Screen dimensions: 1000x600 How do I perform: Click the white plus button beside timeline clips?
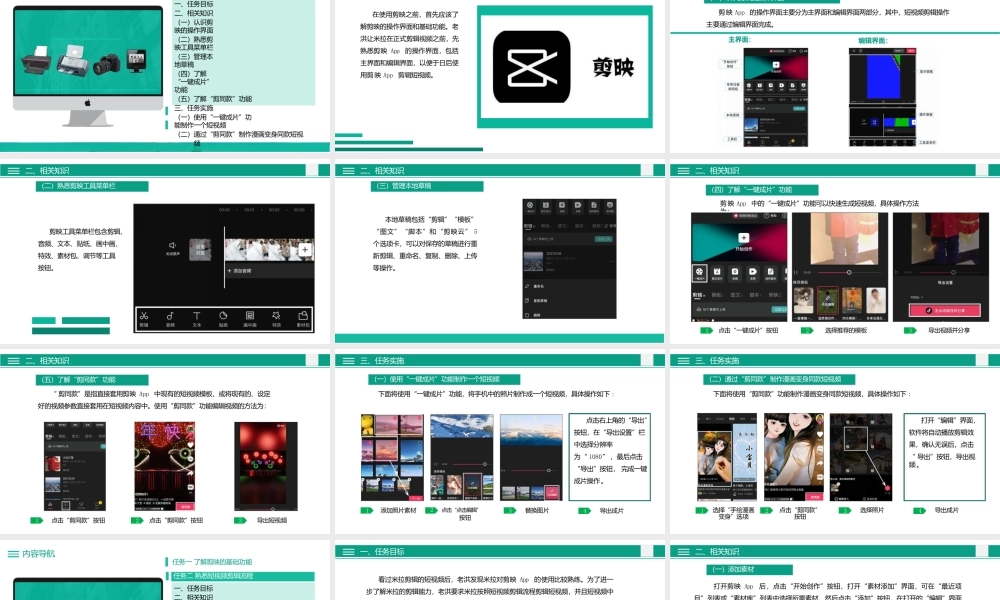[305, 249]
